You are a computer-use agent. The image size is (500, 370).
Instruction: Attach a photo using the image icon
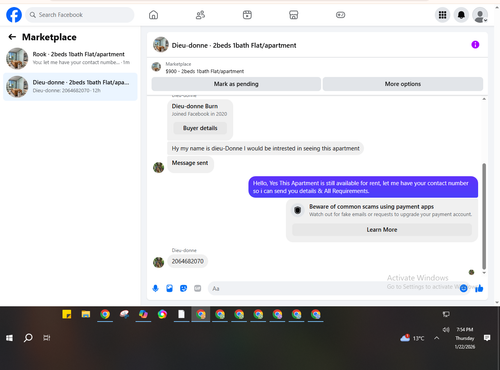(169, 288)
